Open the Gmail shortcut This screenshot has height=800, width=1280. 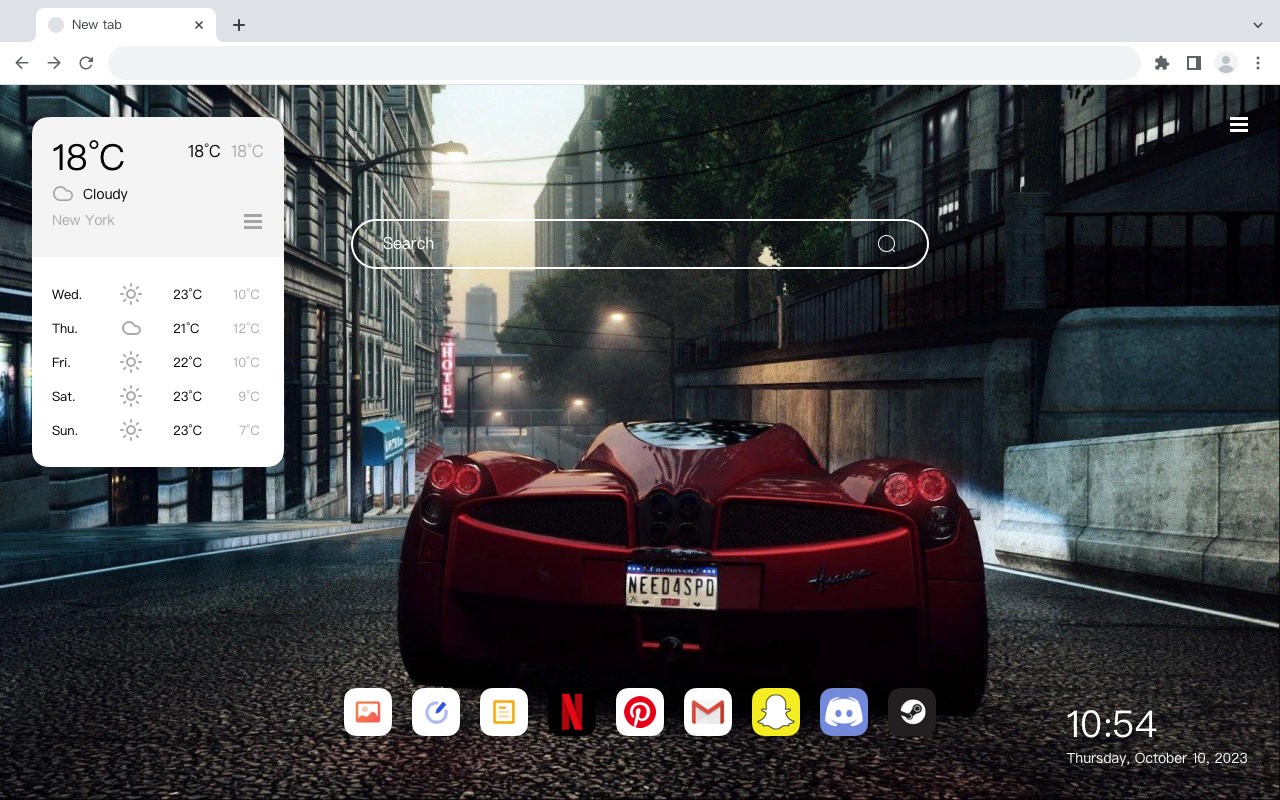point(708,712)
